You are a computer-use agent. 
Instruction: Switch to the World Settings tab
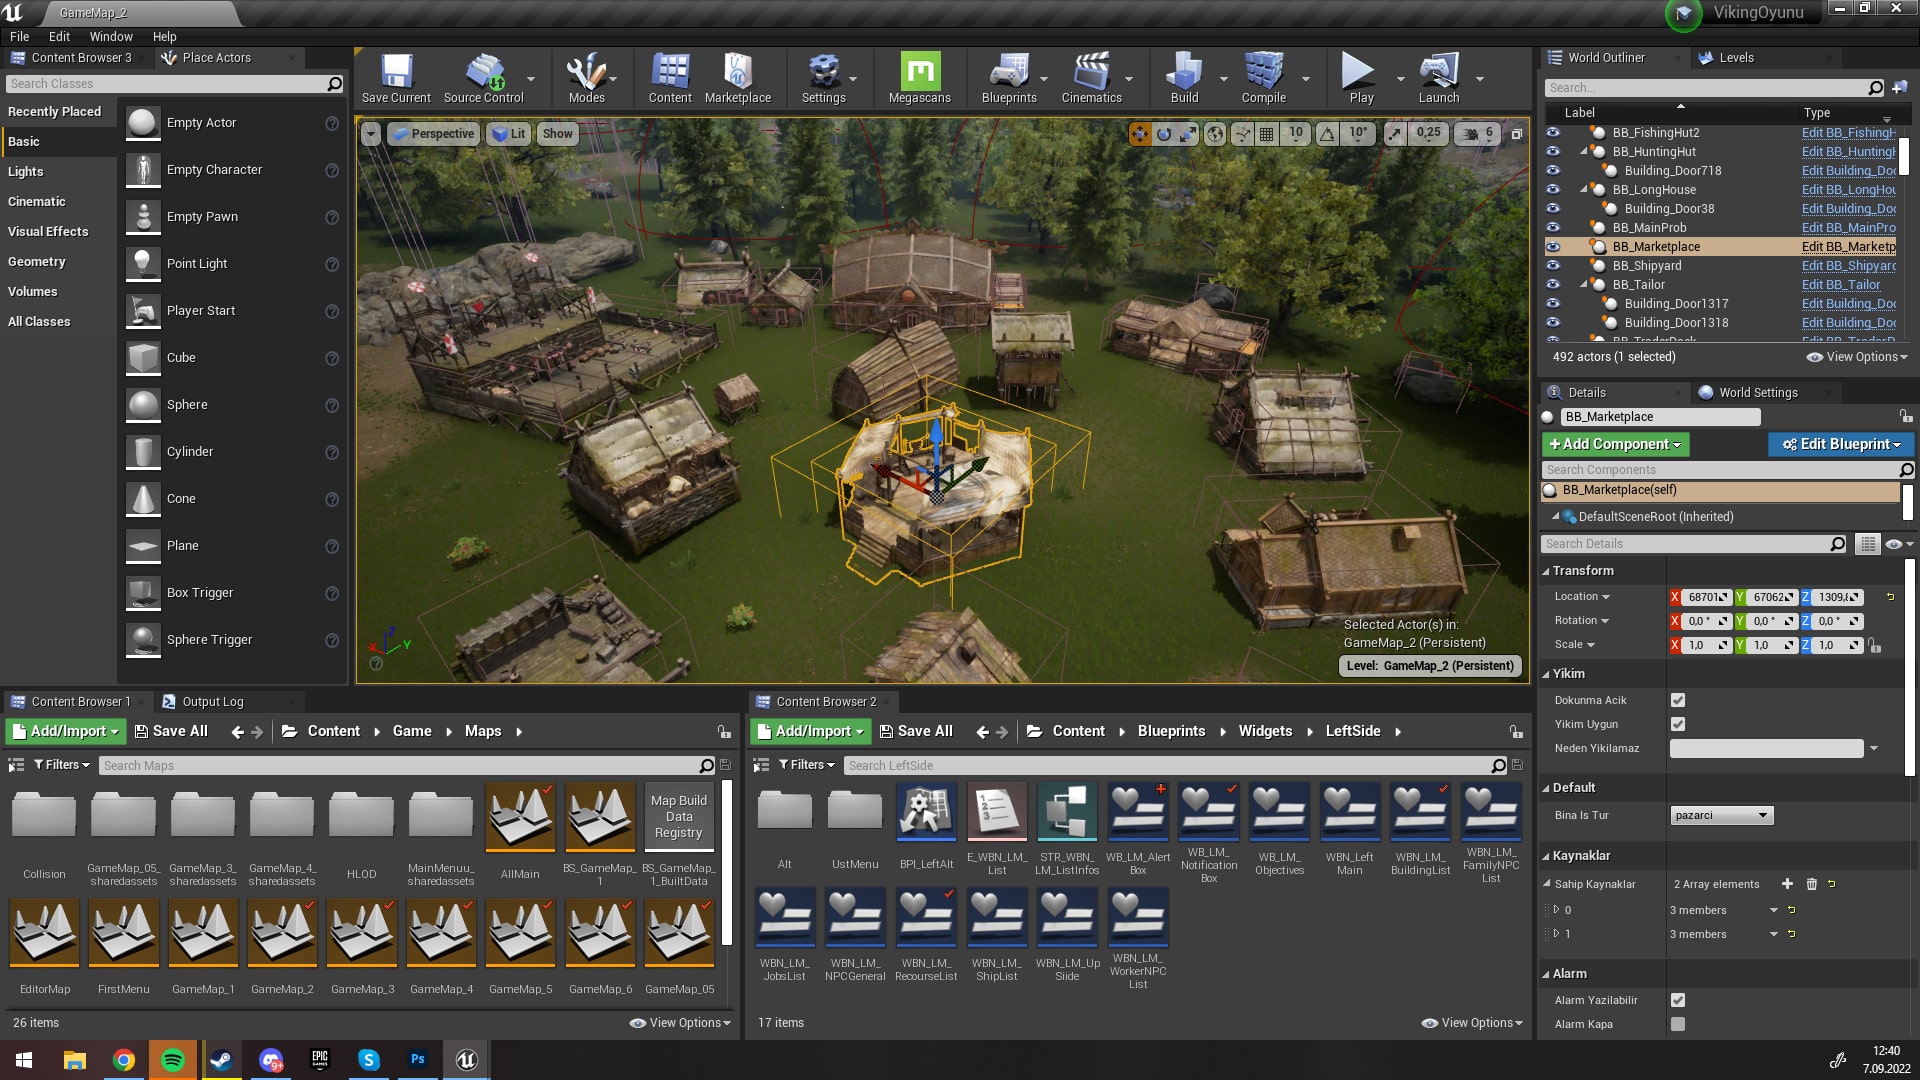[1757, 393]
